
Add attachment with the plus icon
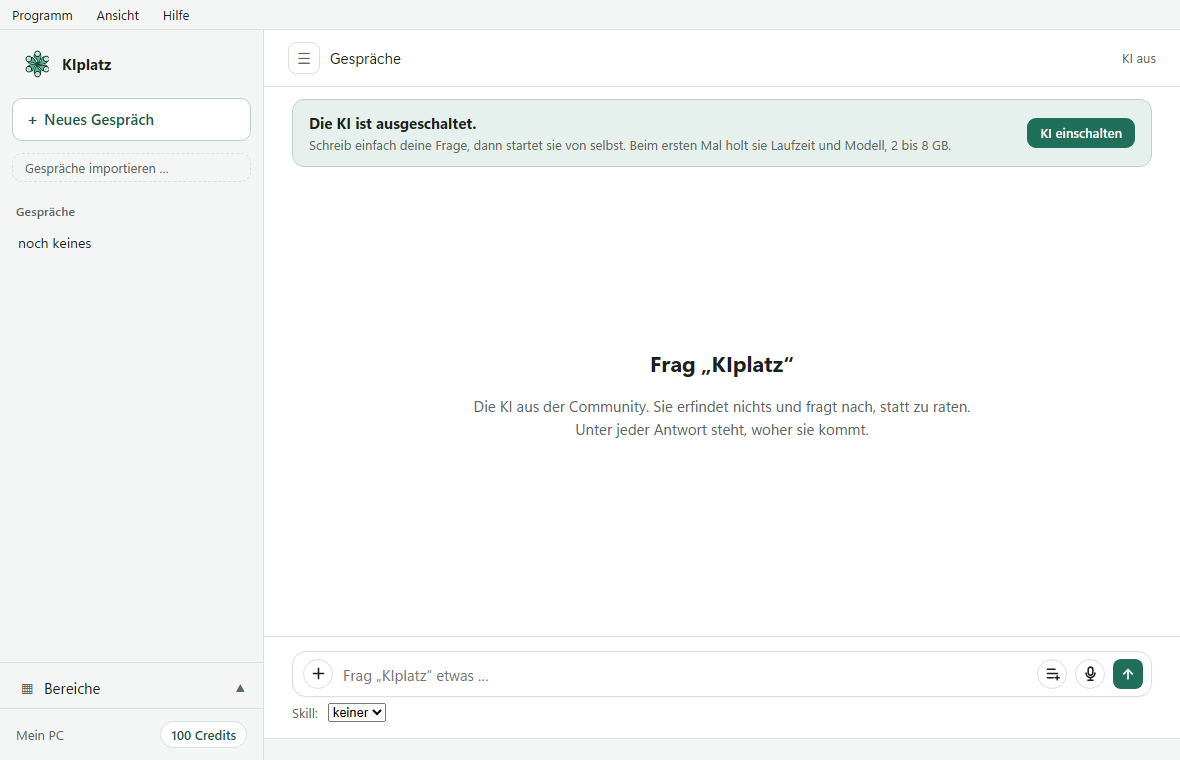click(x=318, y=673)
